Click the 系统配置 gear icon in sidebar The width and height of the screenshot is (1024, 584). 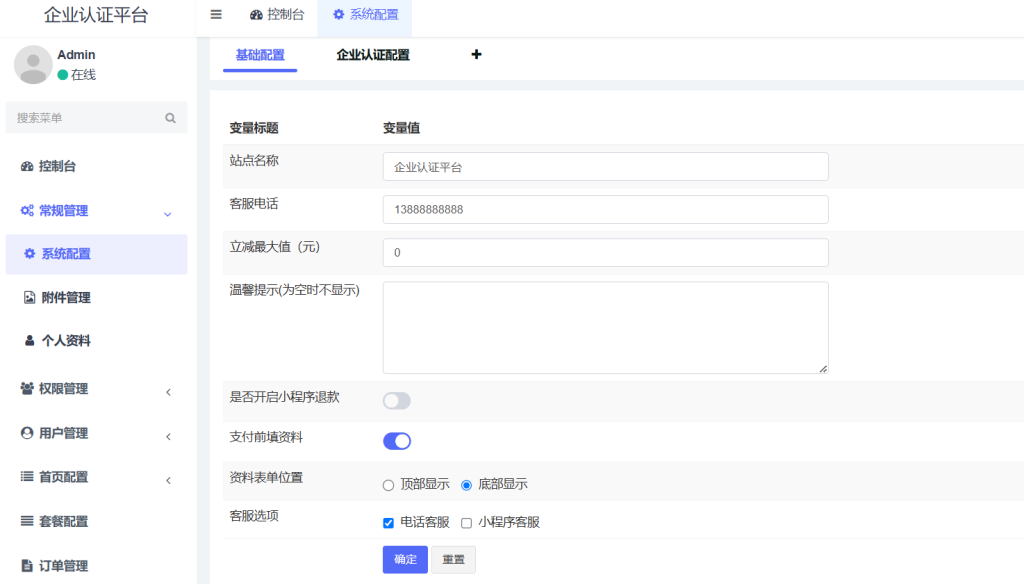(x=29, y=254)
